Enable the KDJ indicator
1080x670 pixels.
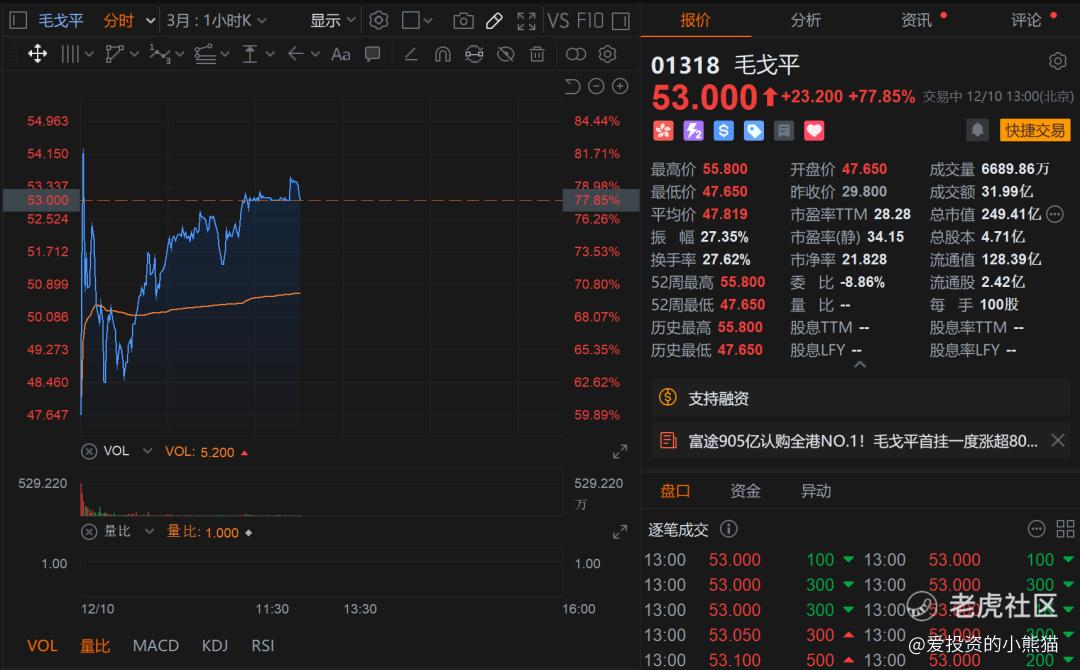point(215,645)
